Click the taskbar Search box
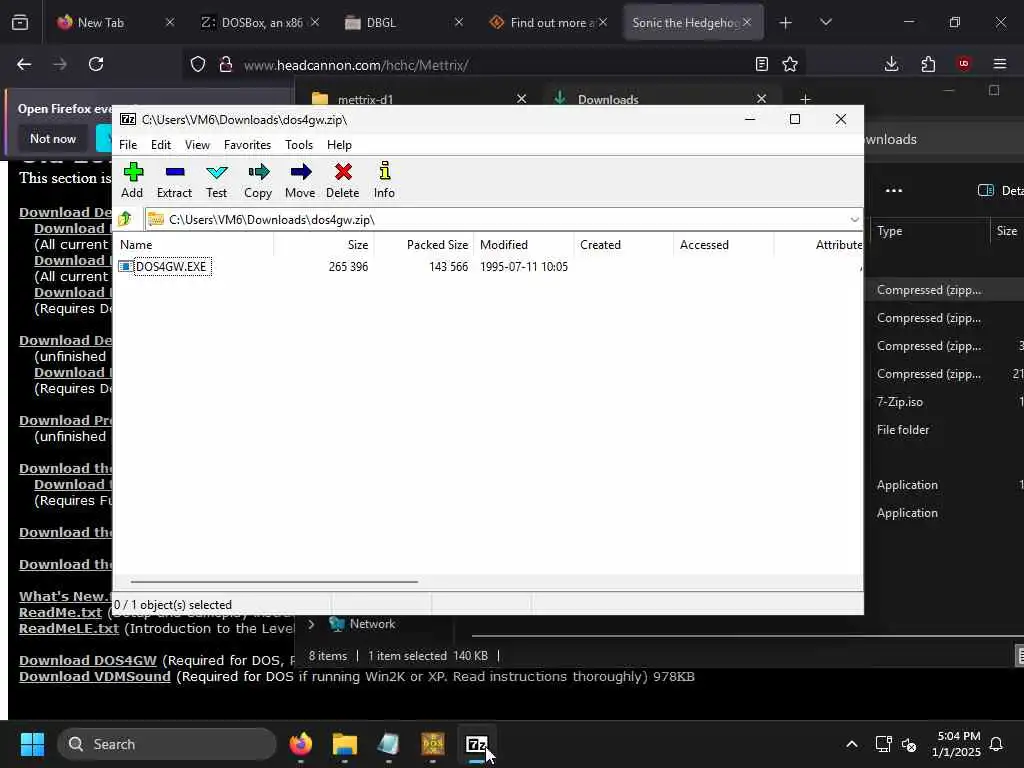The height and width of the screenshot is (768, 1024). [x=167, y=744]
